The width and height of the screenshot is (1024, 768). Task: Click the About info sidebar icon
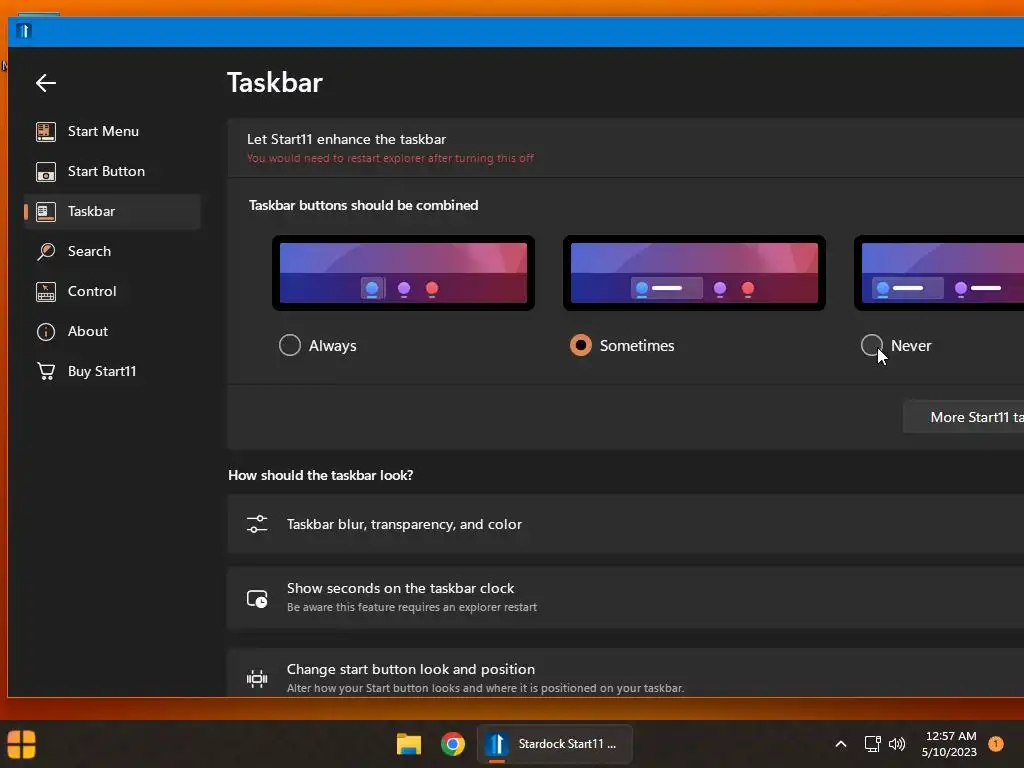click(46, 332)
